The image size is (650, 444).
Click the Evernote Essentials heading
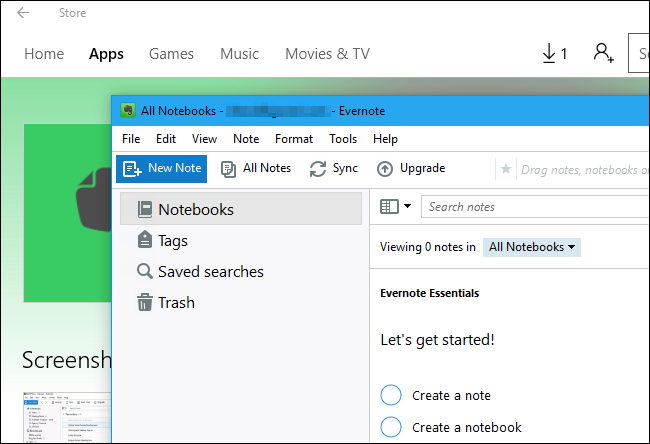[429, 293]
